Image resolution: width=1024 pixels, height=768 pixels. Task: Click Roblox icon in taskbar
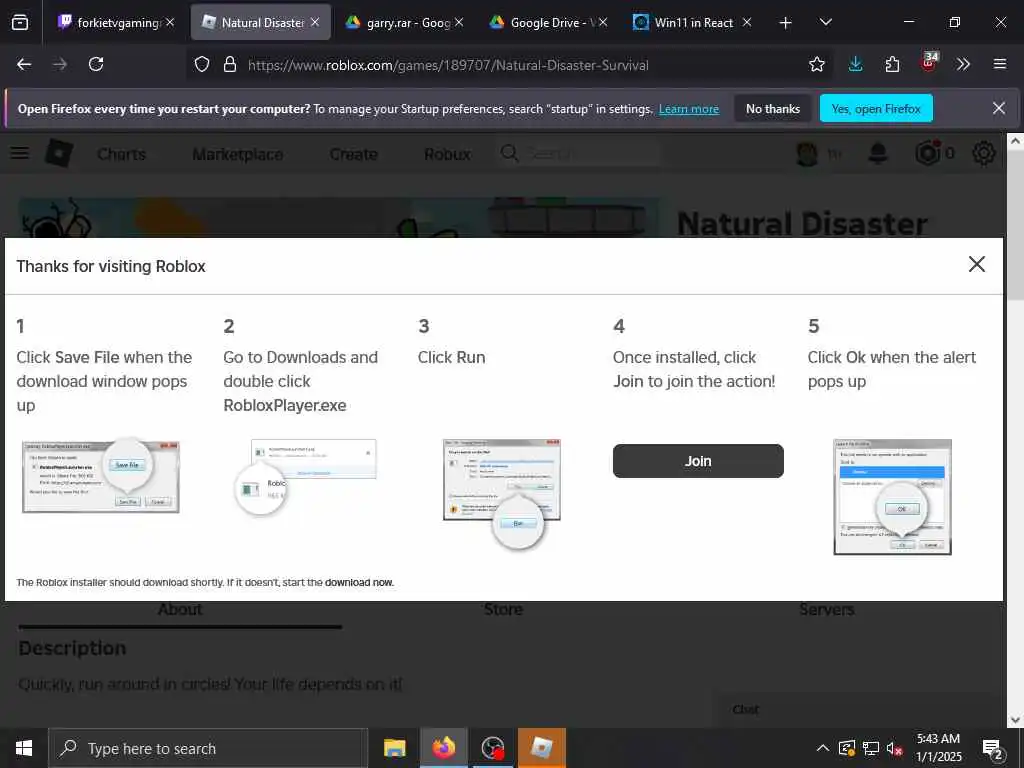[x=541, y=748]
